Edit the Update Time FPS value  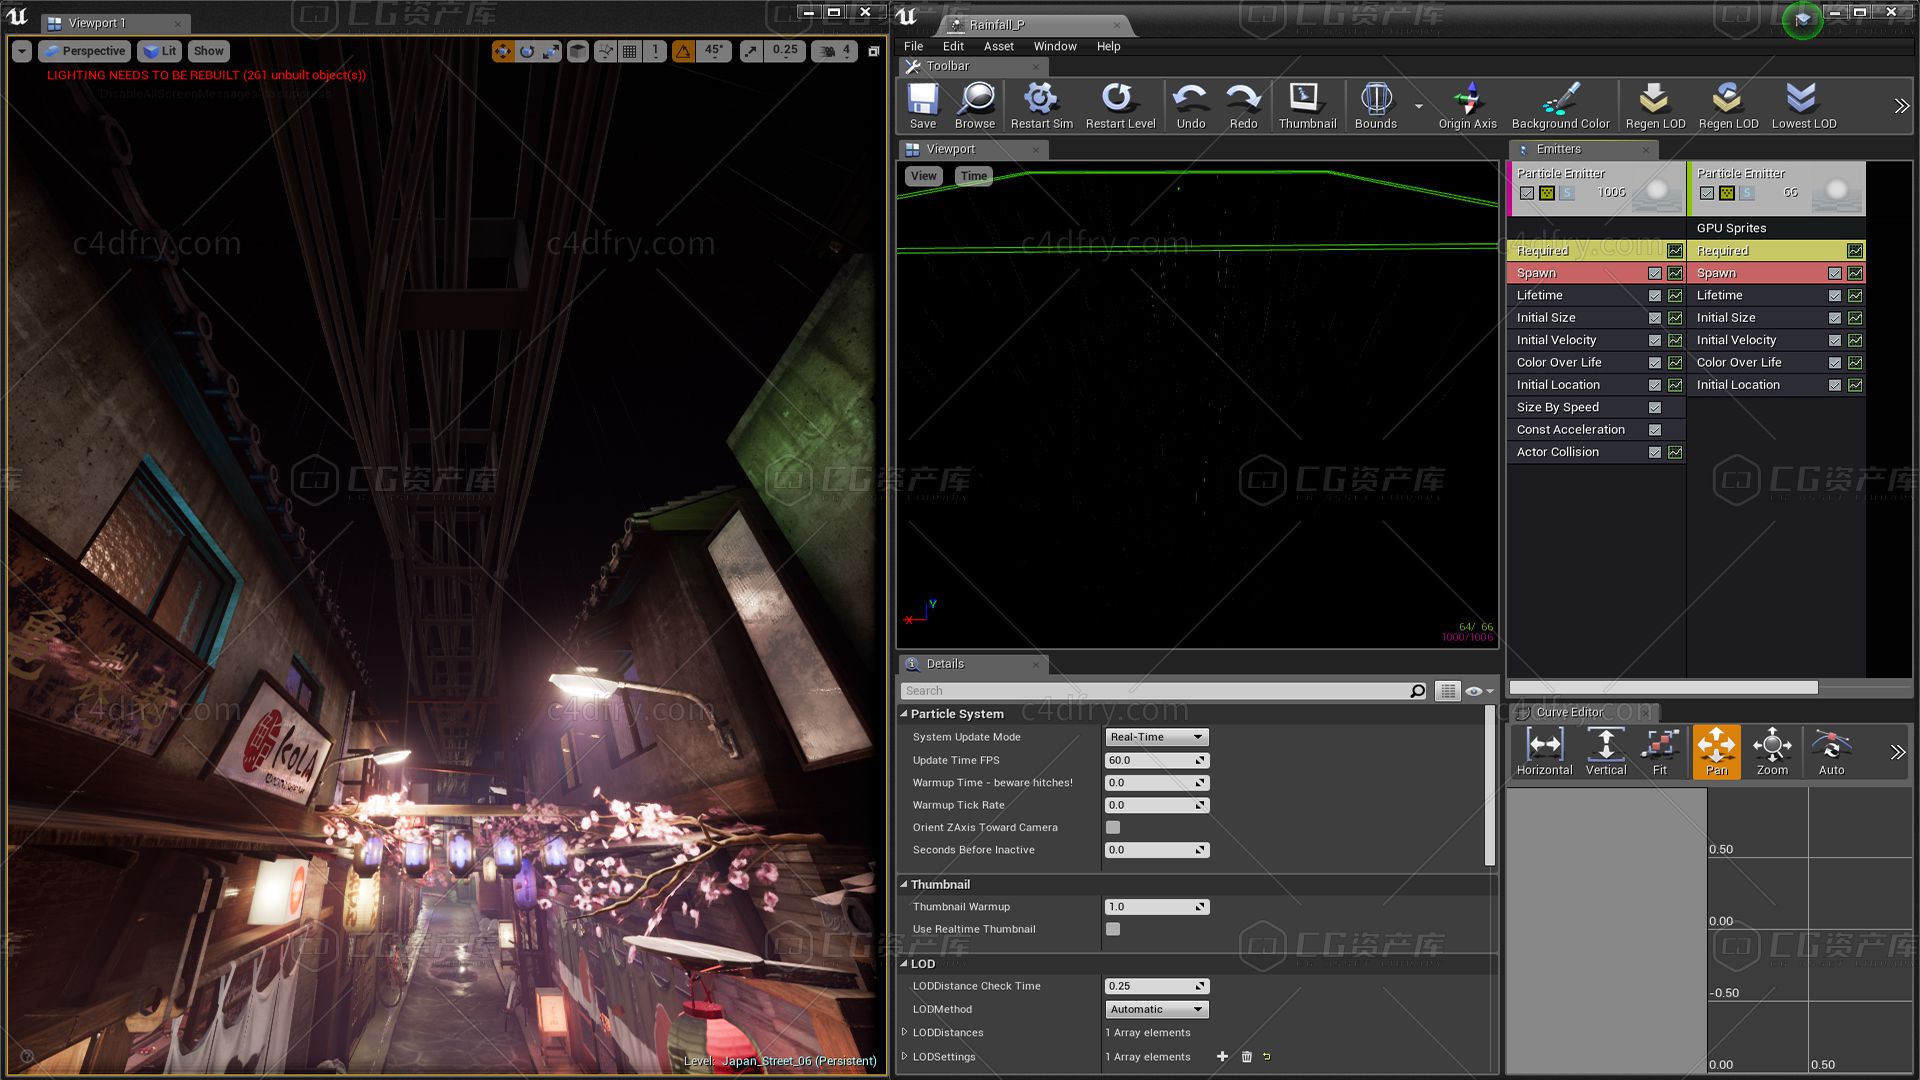coord(1157,760)
